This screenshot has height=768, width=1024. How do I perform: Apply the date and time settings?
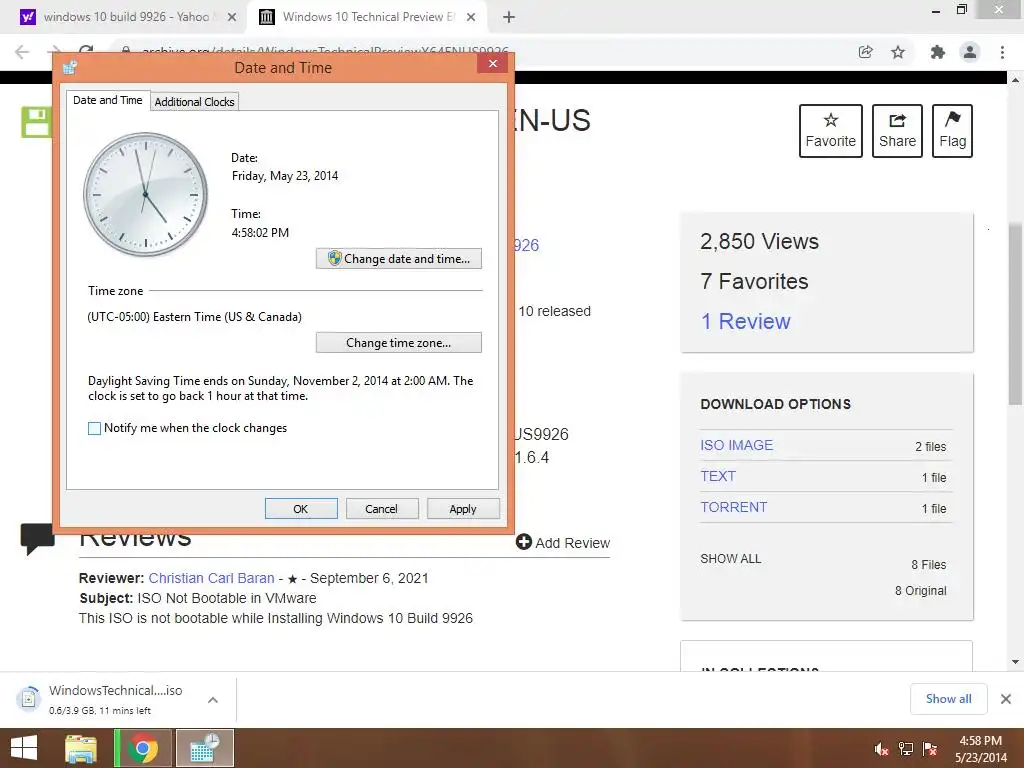pyautogui.click(x=463, y=509)
